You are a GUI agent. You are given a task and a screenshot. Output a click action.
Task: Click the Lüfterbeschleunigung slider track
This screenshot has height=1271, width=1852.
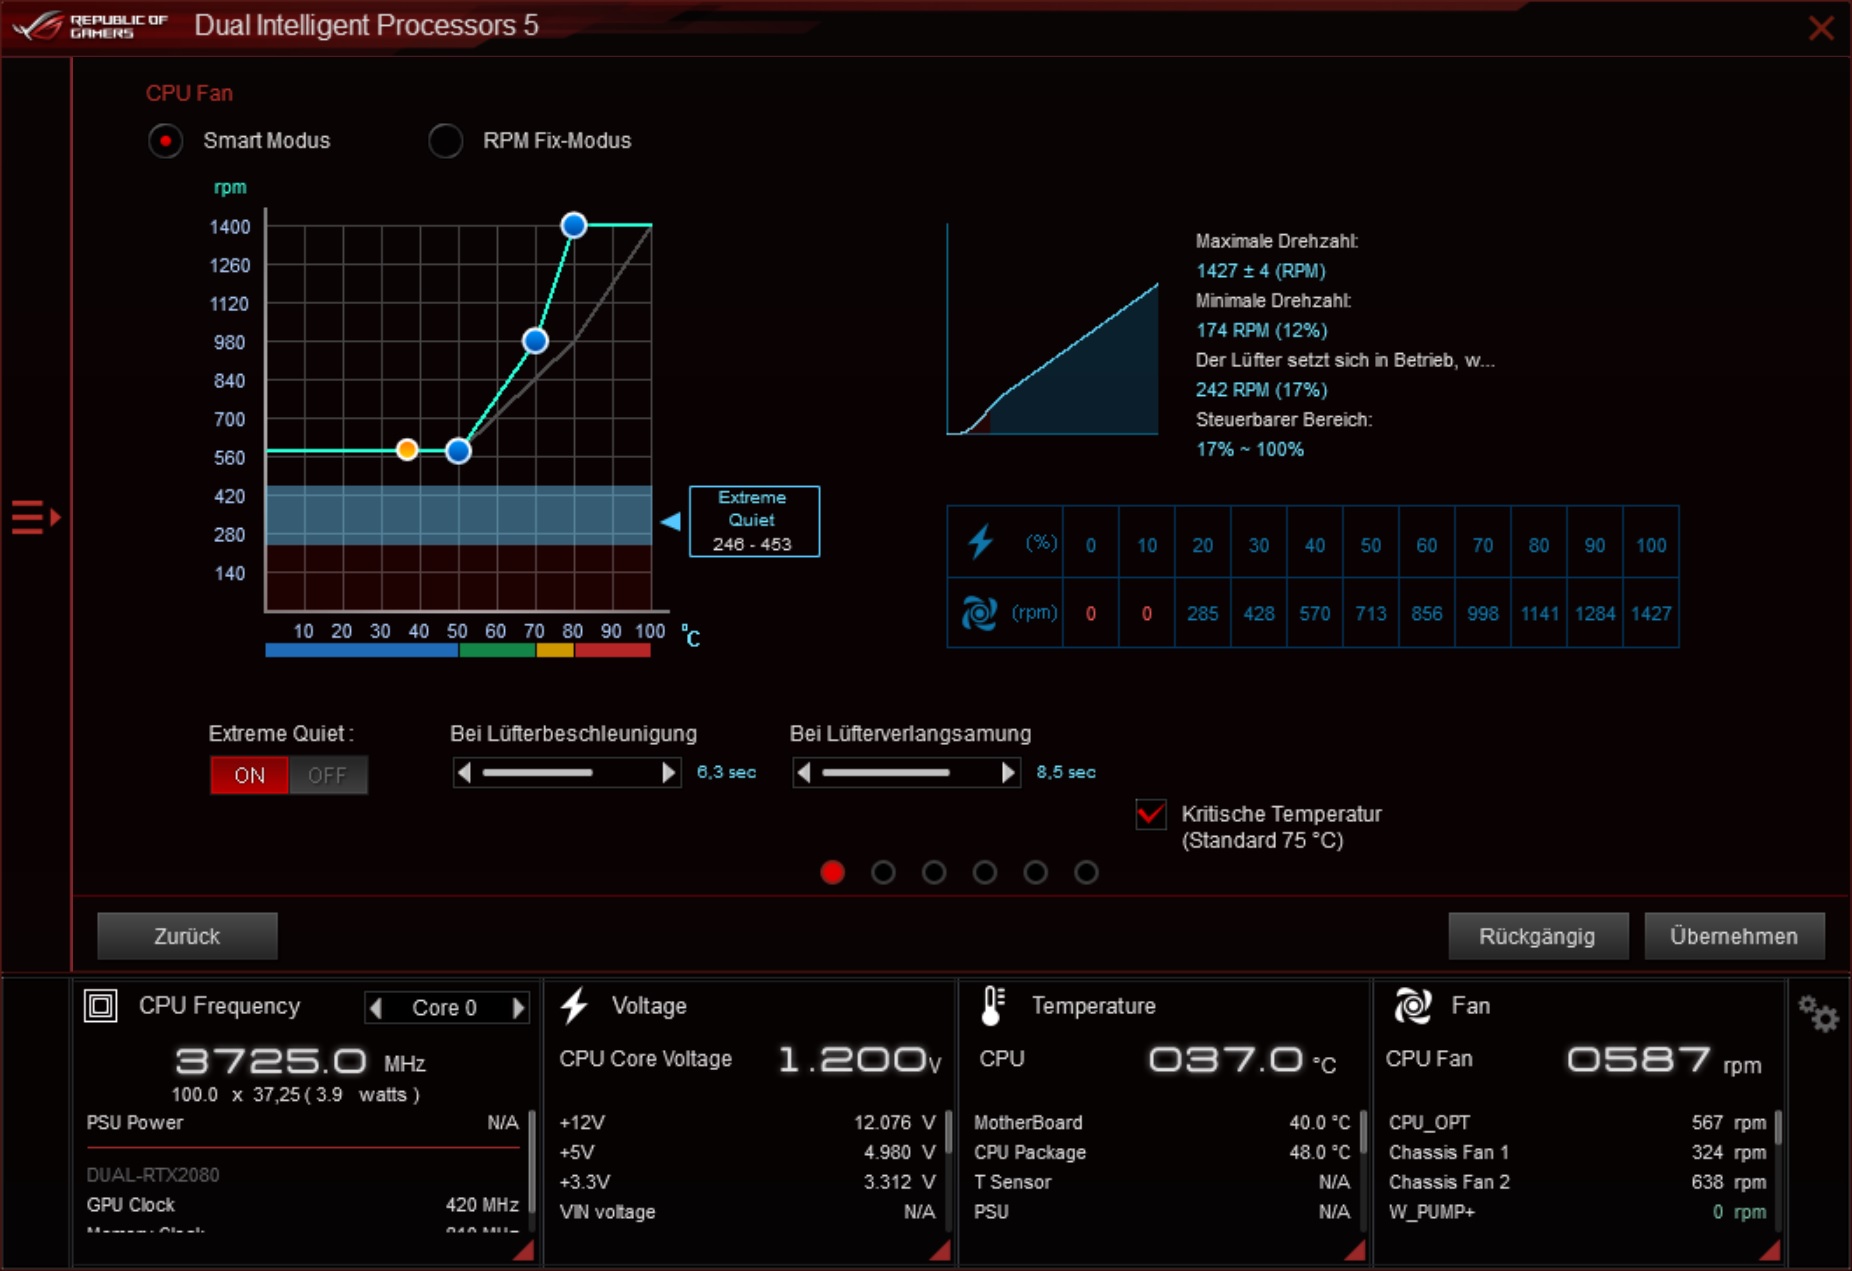(x=566, y=773)
